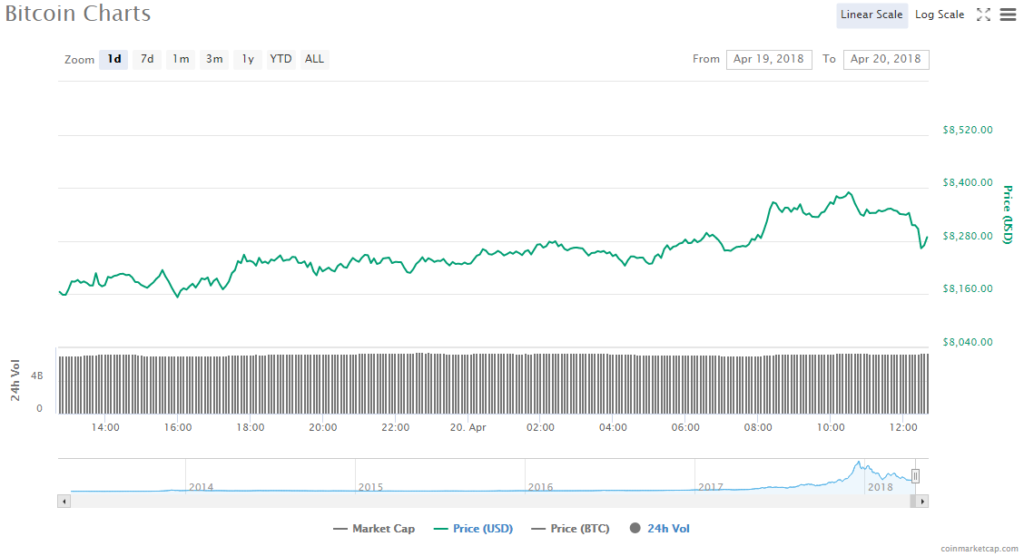Open the chart hamburger menu
This screenshot has height=556, width=1024.
pyautogui.click(x=1007, y=14)
